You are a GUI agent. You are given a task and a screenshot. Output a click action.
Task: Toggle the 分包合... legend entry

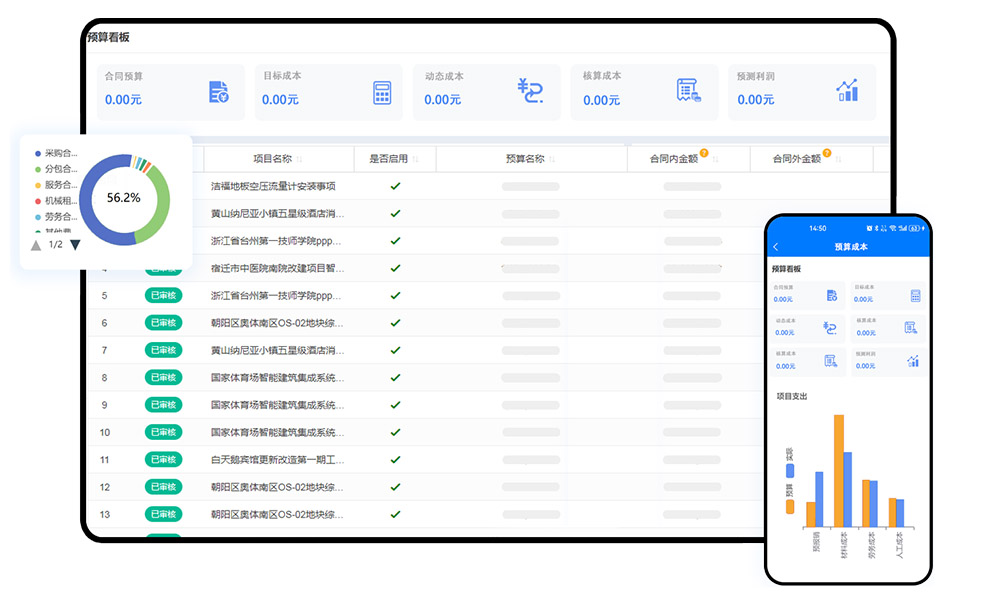pyautogui.click(x=56, y=169)
